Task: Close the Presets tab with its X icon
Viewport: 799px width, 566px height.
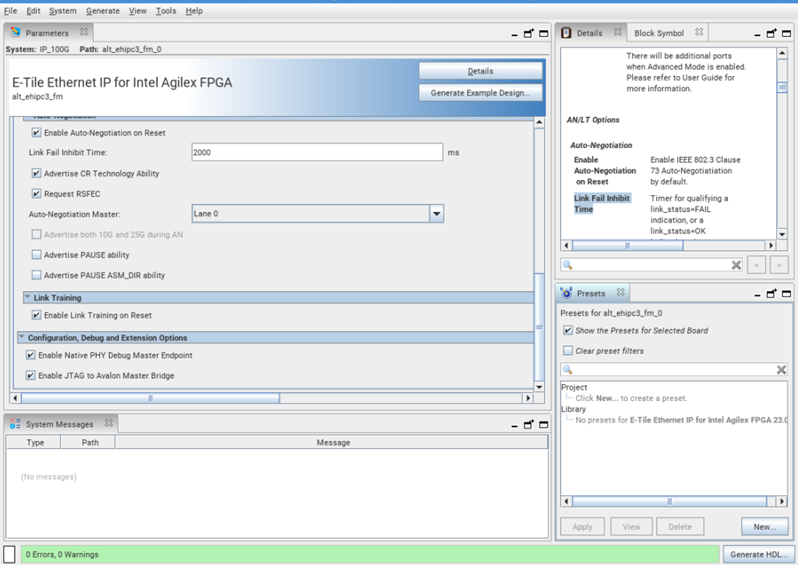Action: click(x=620, y=292)
